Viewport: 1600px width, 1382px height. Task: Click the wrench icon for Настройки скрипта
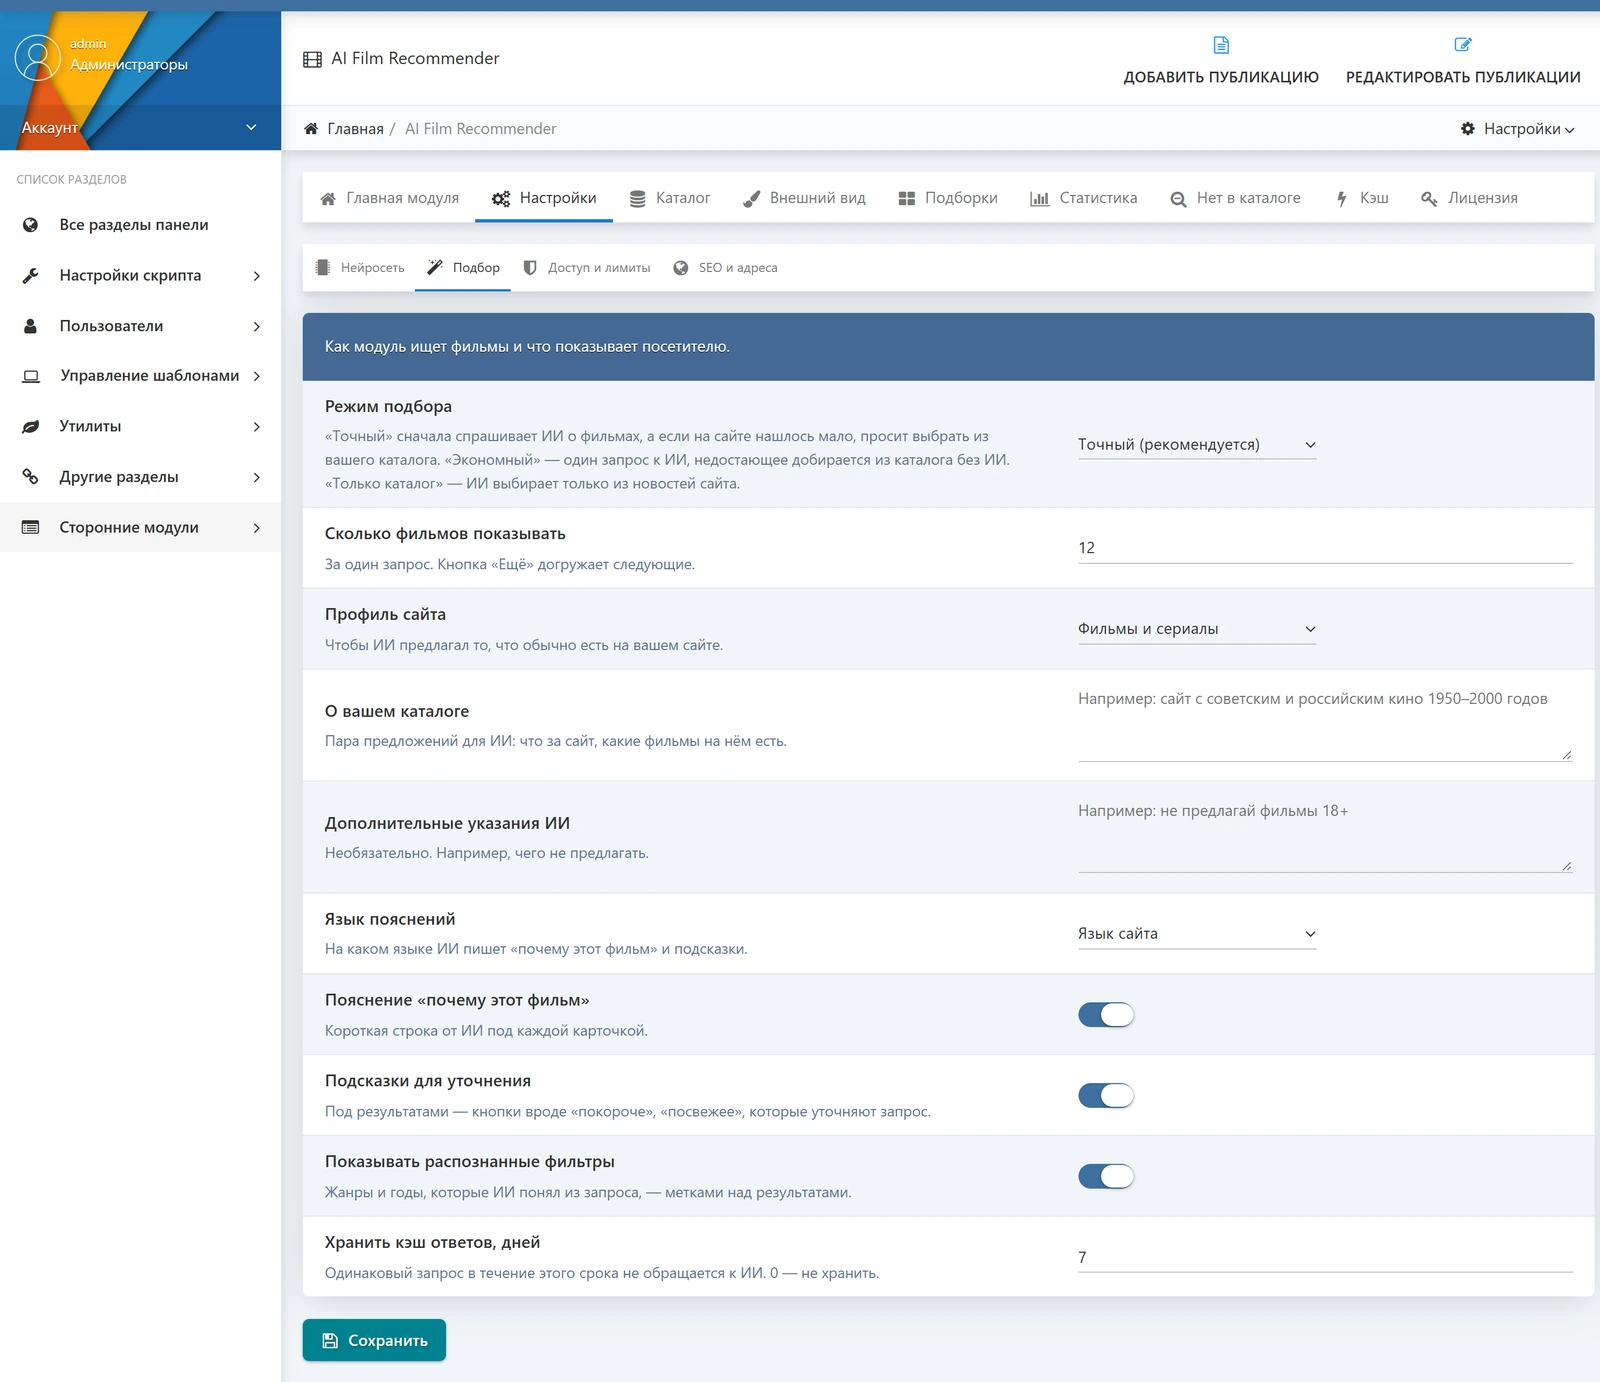31,276
